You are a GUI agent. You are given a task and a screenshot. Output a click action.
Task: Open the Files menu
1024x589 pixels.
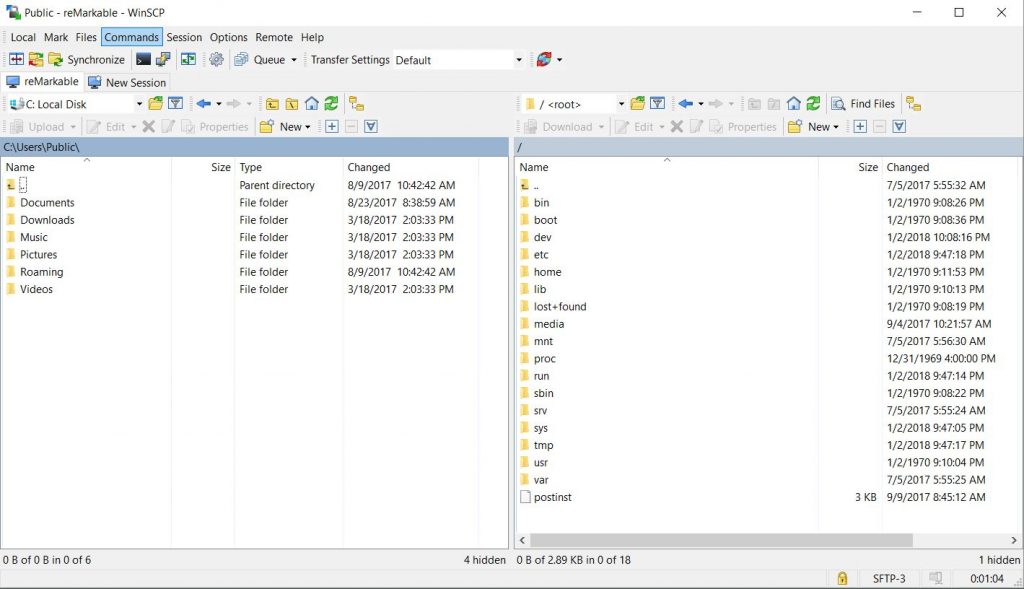86,37
